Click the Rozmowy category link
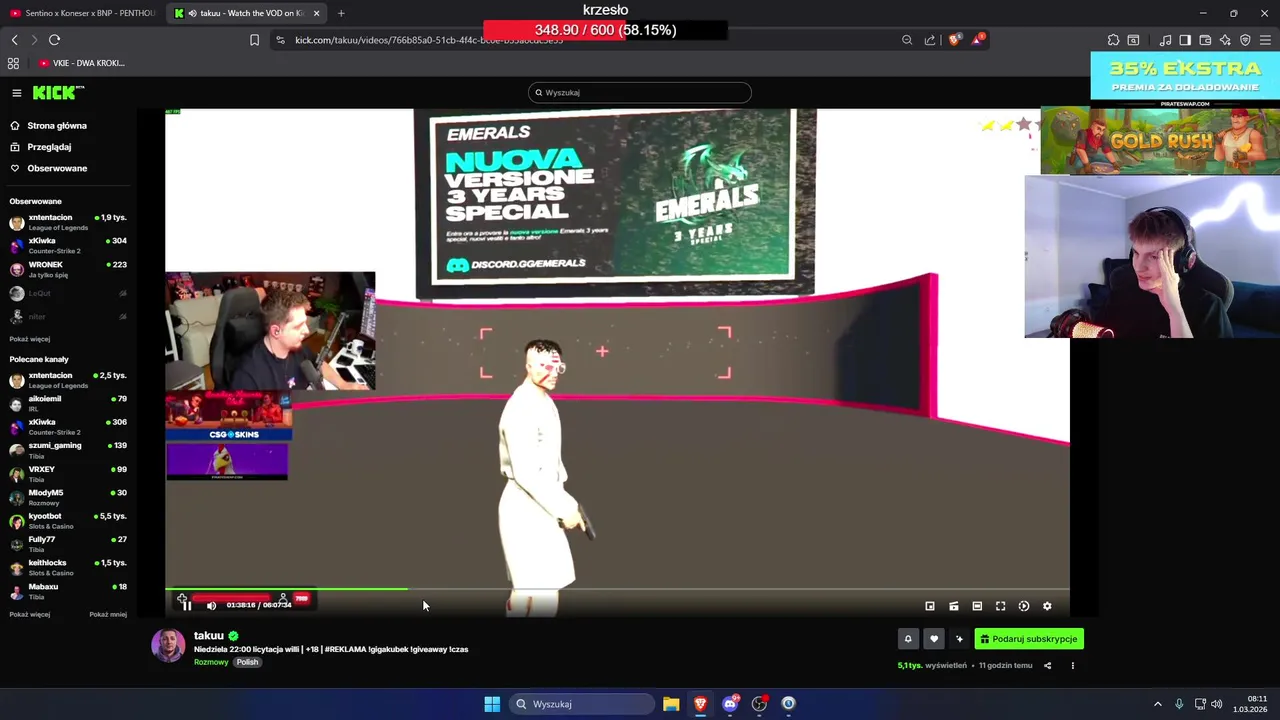The width and height of the screenshot is (1280, 720). (x=211, y=662)
